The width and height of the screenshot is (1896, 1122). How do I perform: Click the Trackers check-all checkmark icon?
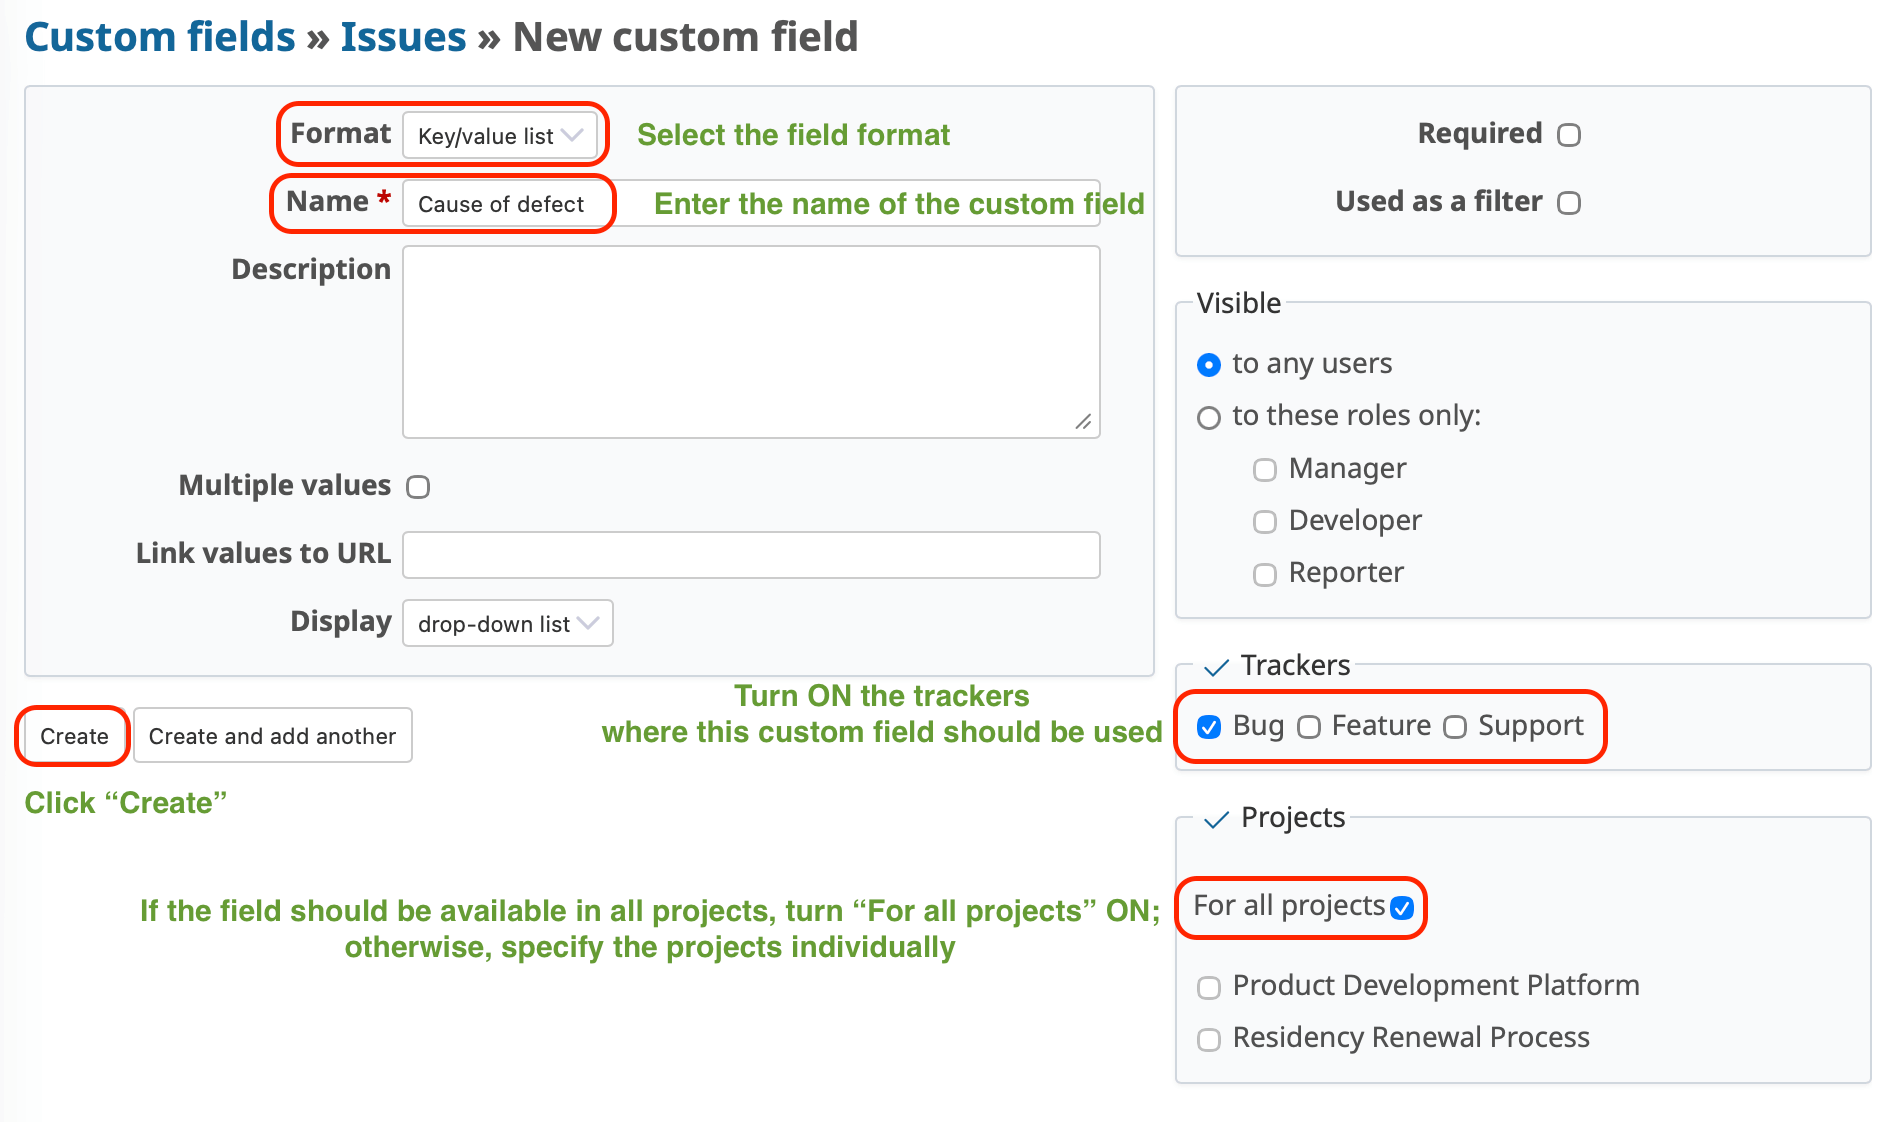tap(1216, 668)
